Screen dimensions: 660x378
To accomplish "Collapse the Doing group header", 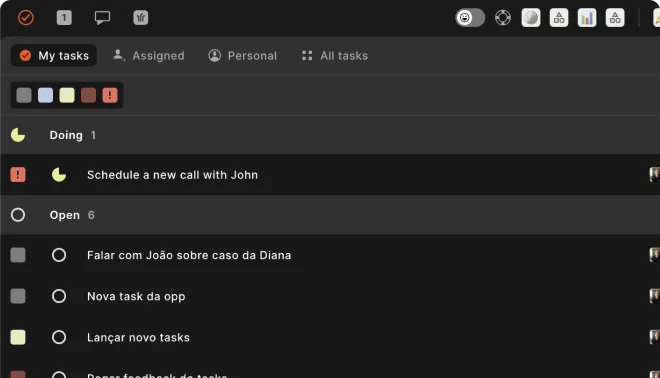I will [x=330, y=135].
